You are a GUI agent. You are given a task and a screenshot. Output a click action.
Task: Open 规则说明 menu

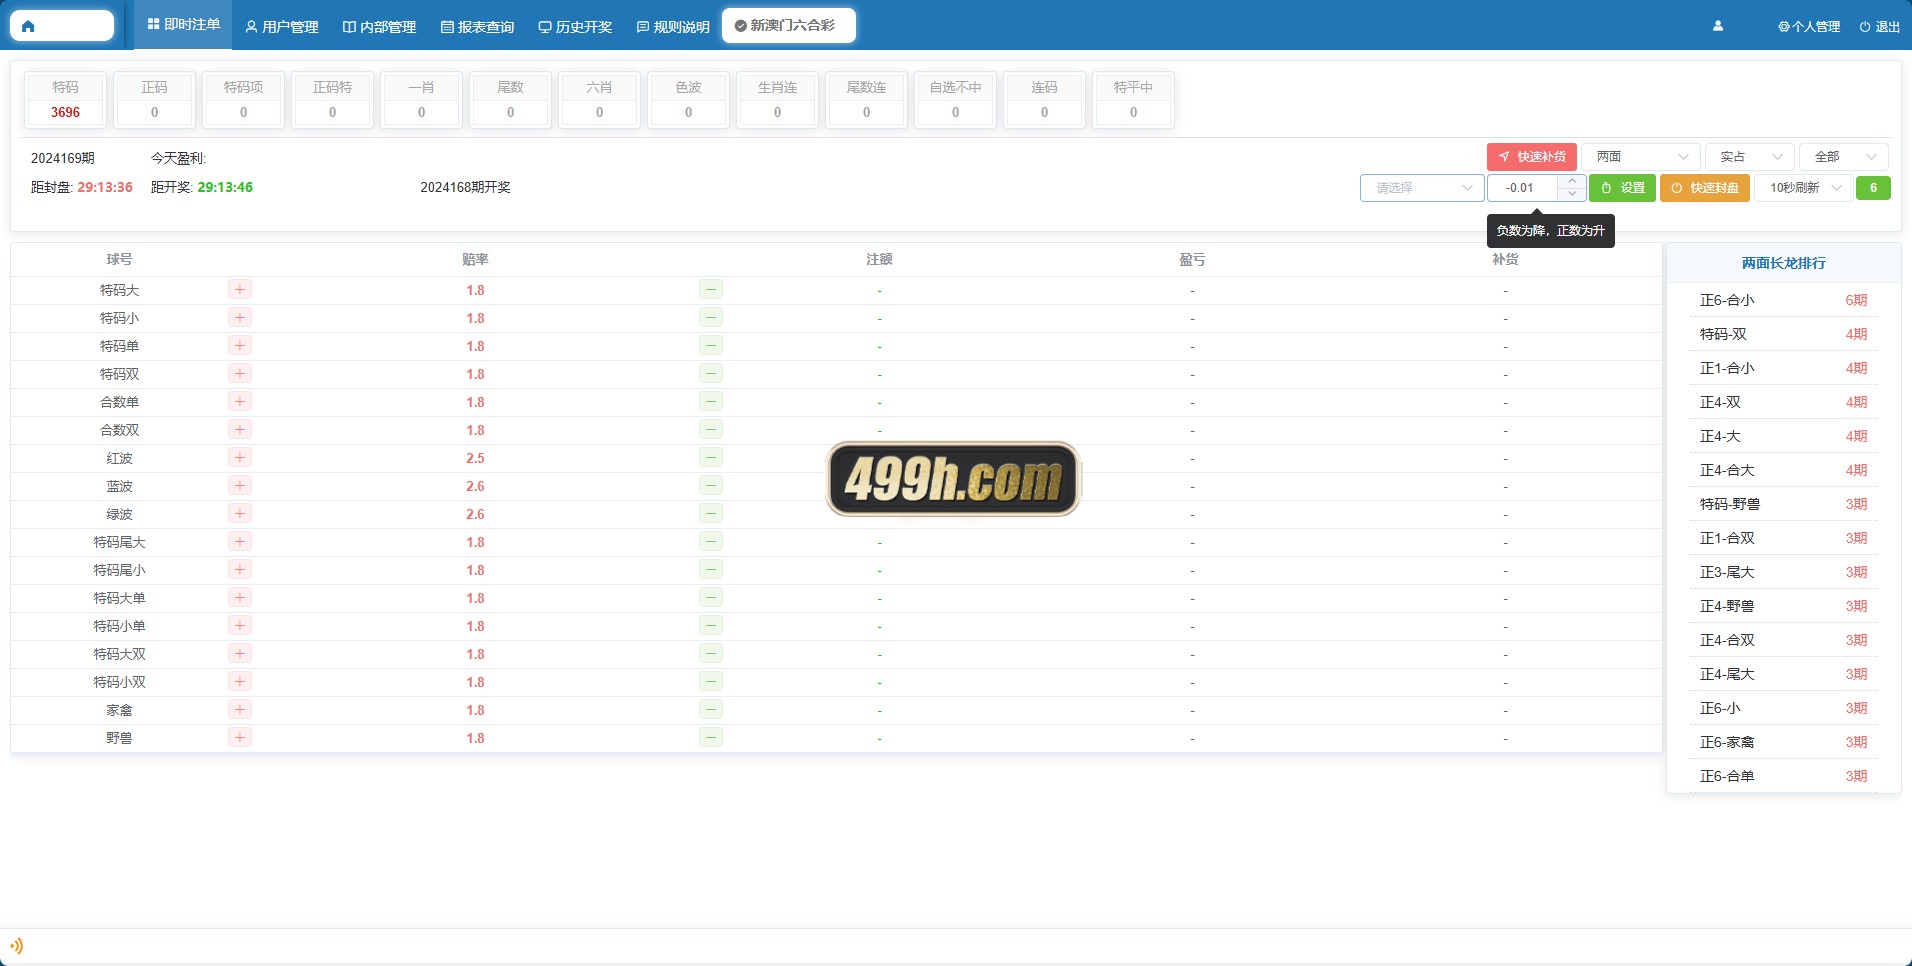click(673, 27)
